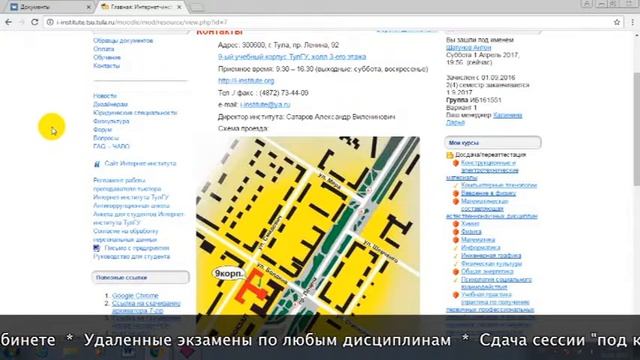Open the Вопросы link
Viewport: 640px width, 360px height.
tap(106, 138)
